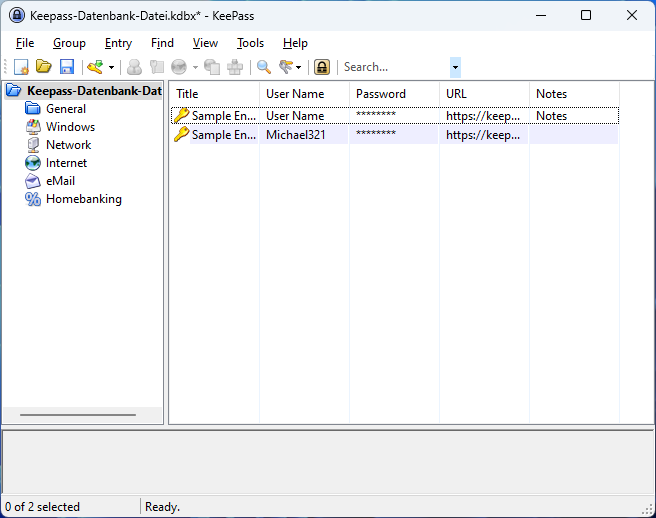Click the Windows group icon
The image size is (656, 518).
33,126
